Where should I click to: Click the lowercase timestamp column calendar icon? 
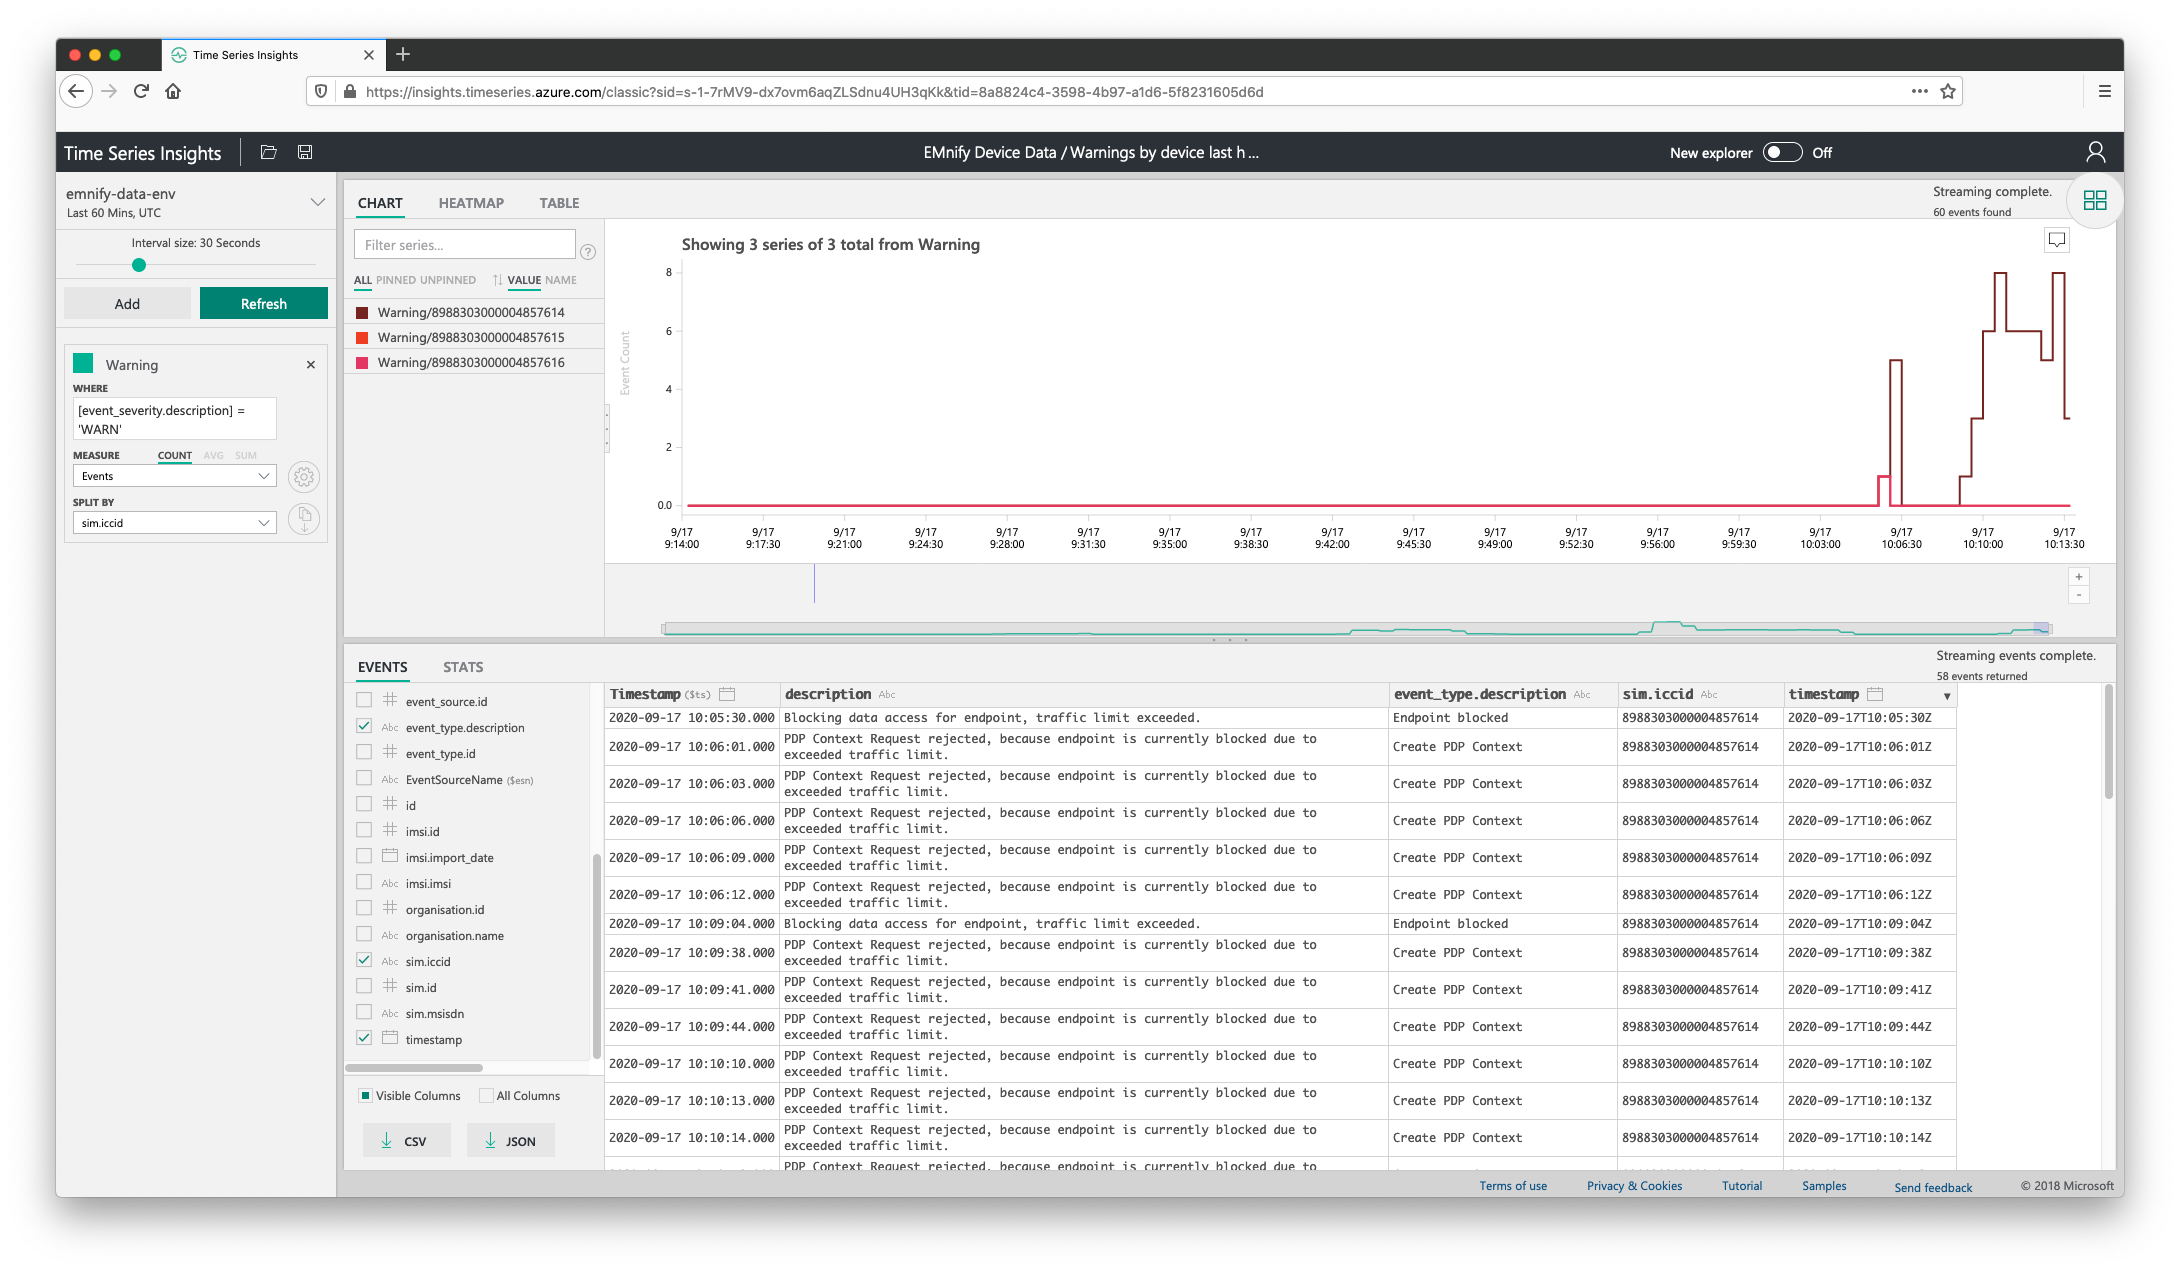click(1875, 694)
